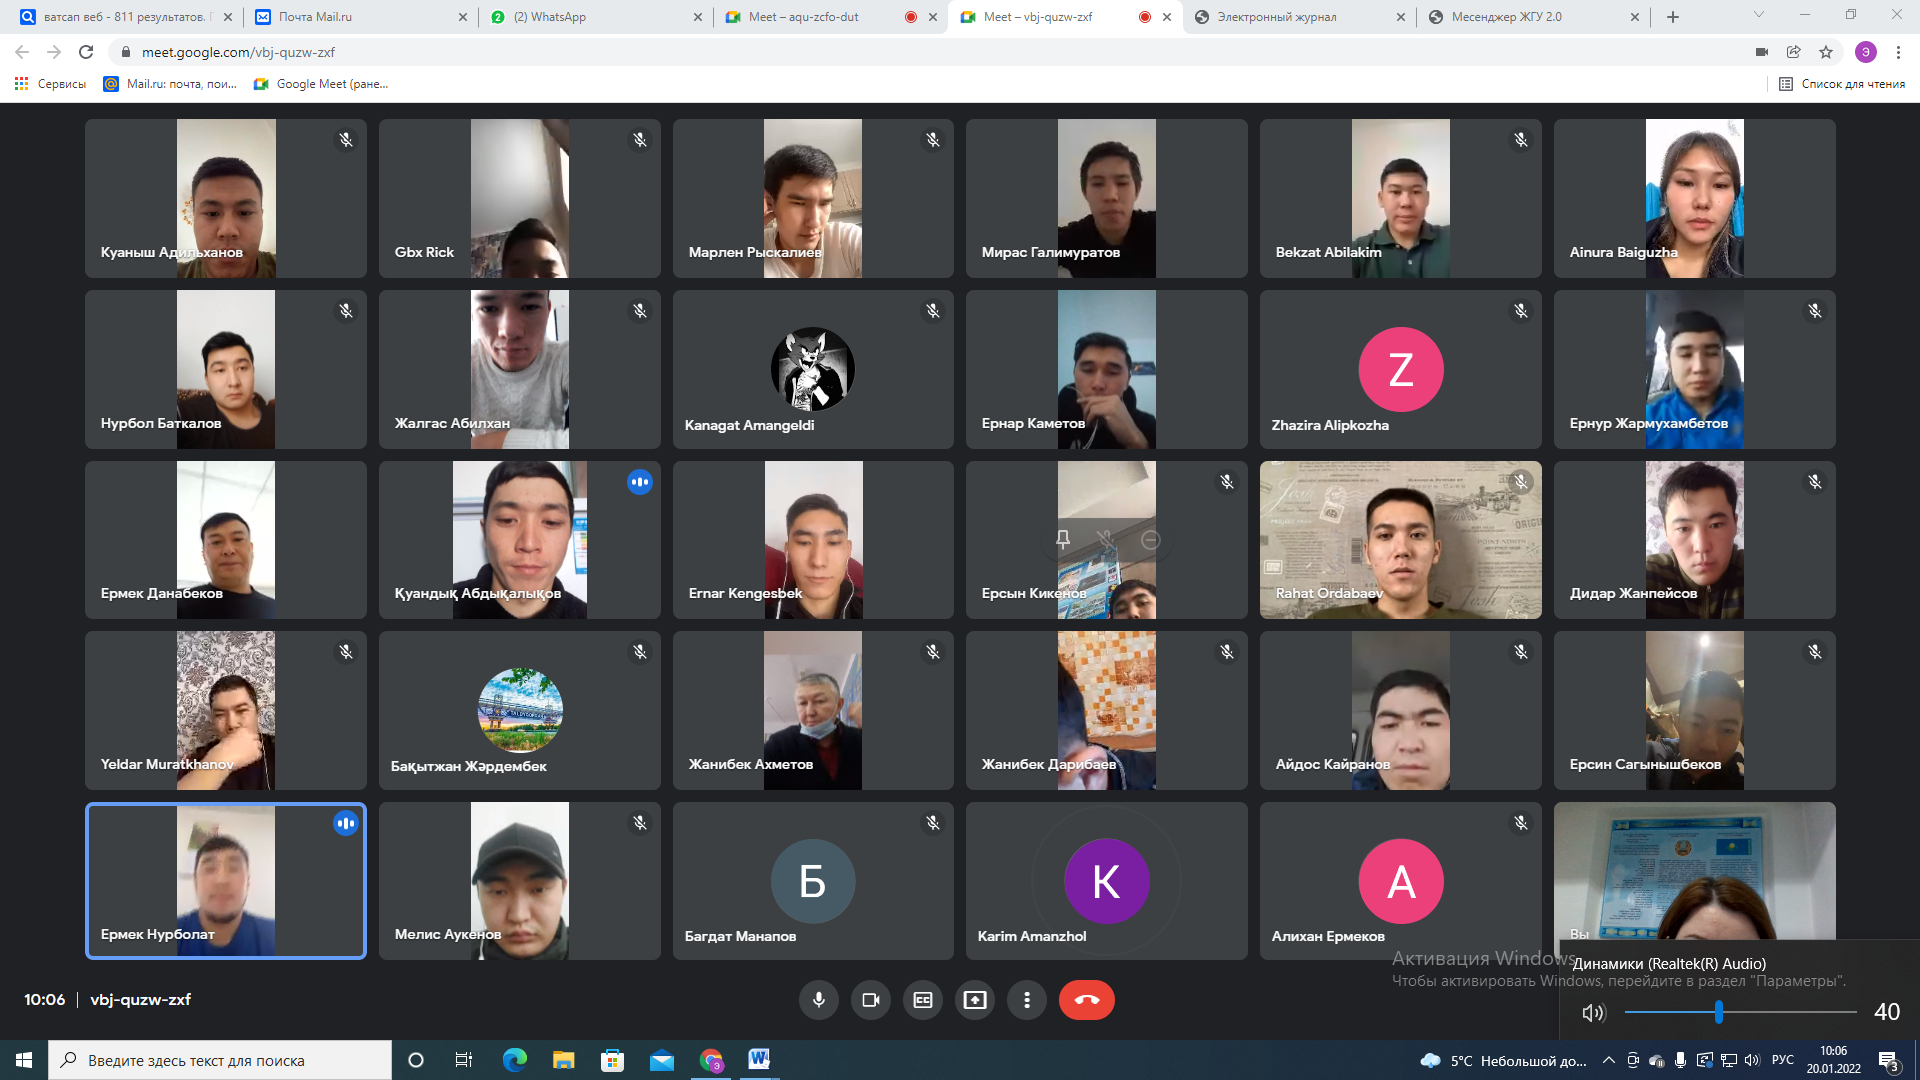1920x1080 pixels.
Task: Expand the tab search chevron
Action: click(x=1758, y=16)
